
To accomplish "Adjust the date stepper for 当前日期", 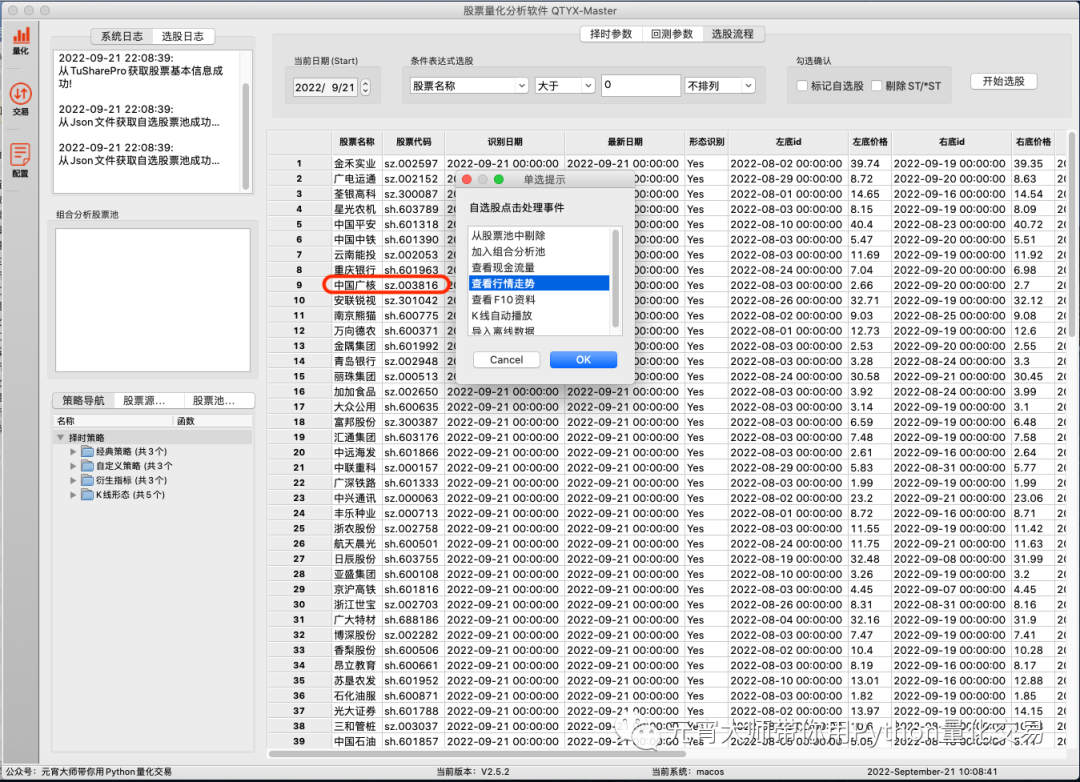I will pos(365,87).
